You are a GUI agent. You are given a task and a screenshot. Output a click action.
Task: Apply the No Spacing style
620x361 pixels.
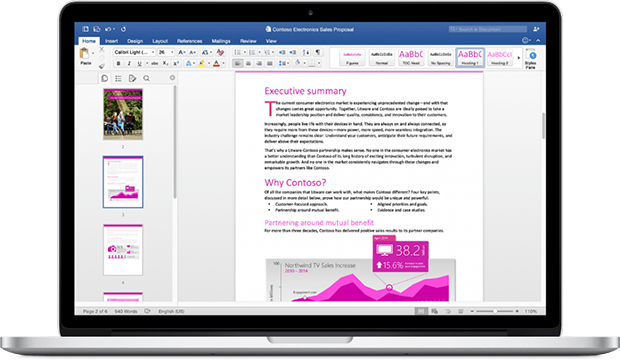pos(440,57)
